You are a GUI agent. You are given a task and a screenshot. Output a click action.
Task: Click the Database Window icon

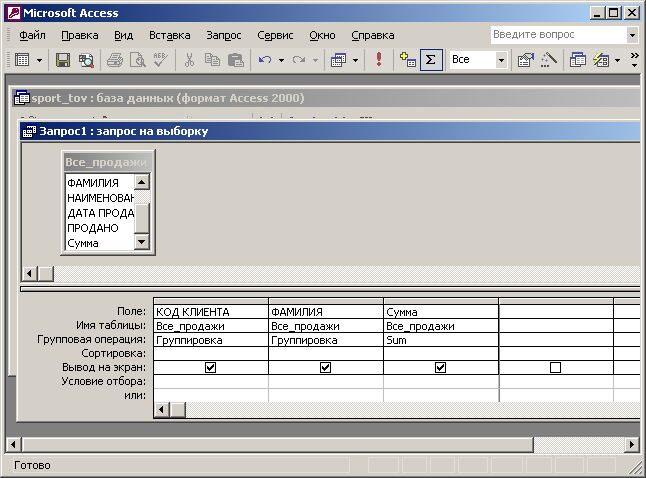[578, 60]
